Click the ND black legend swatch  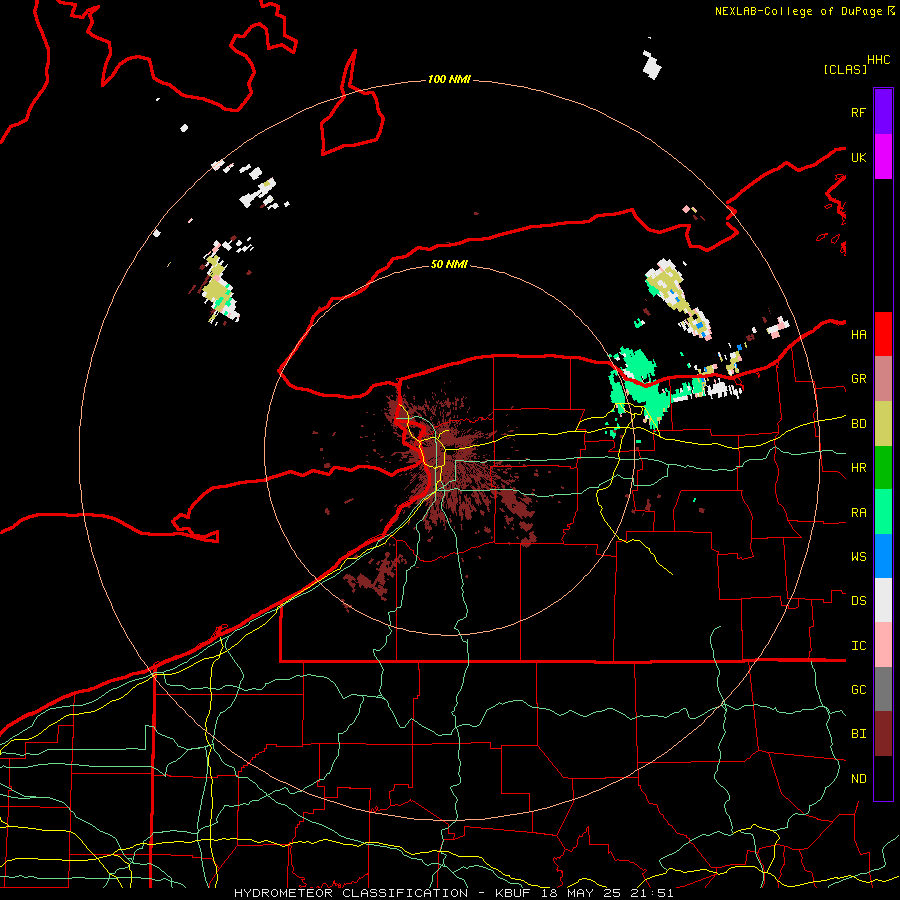click(883, 778)
